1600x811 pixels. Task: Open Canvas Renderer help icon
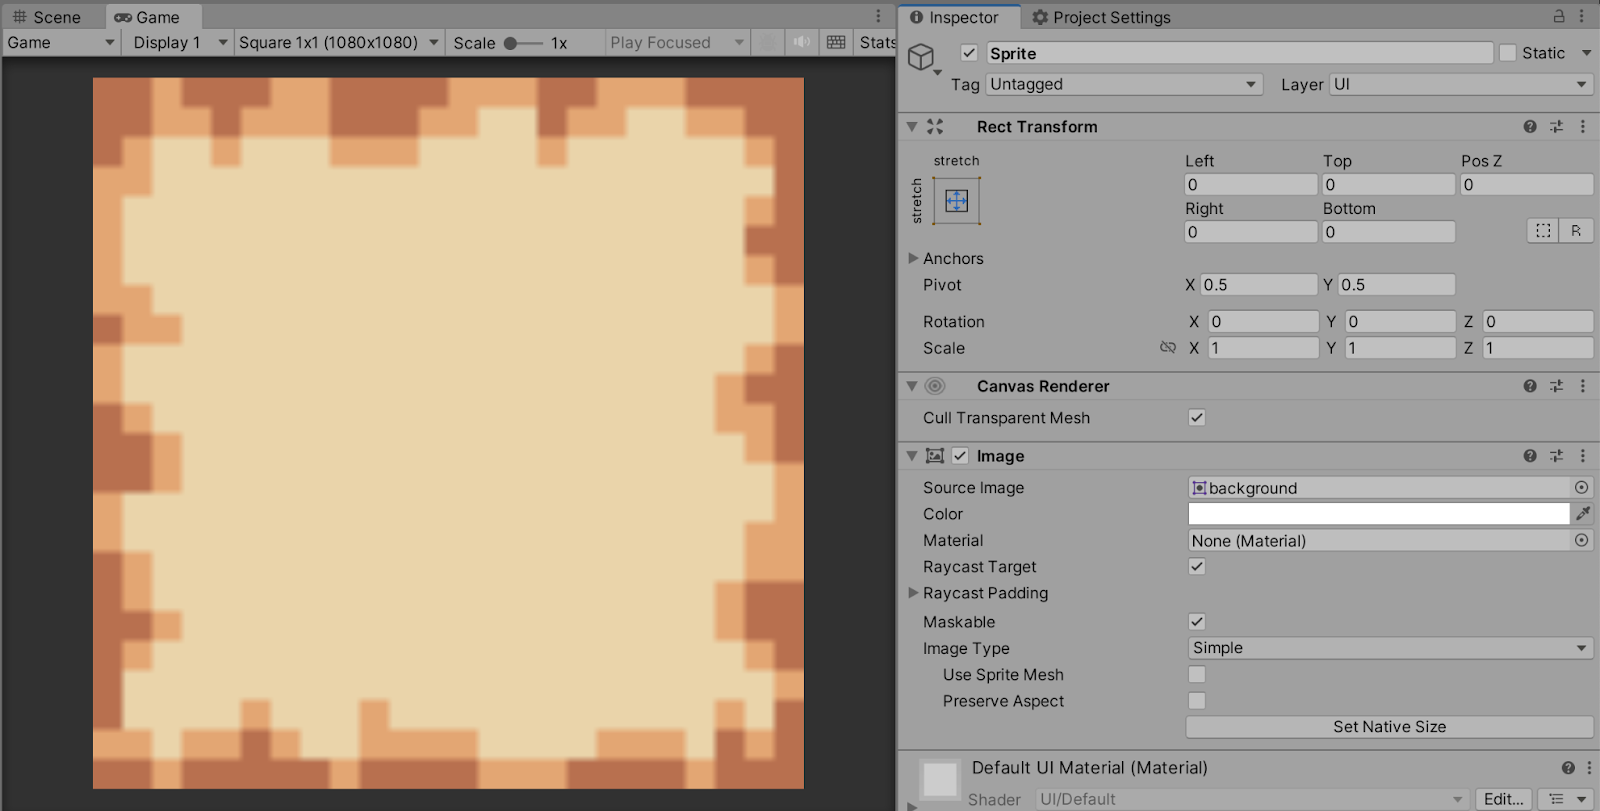point(1530,386)
